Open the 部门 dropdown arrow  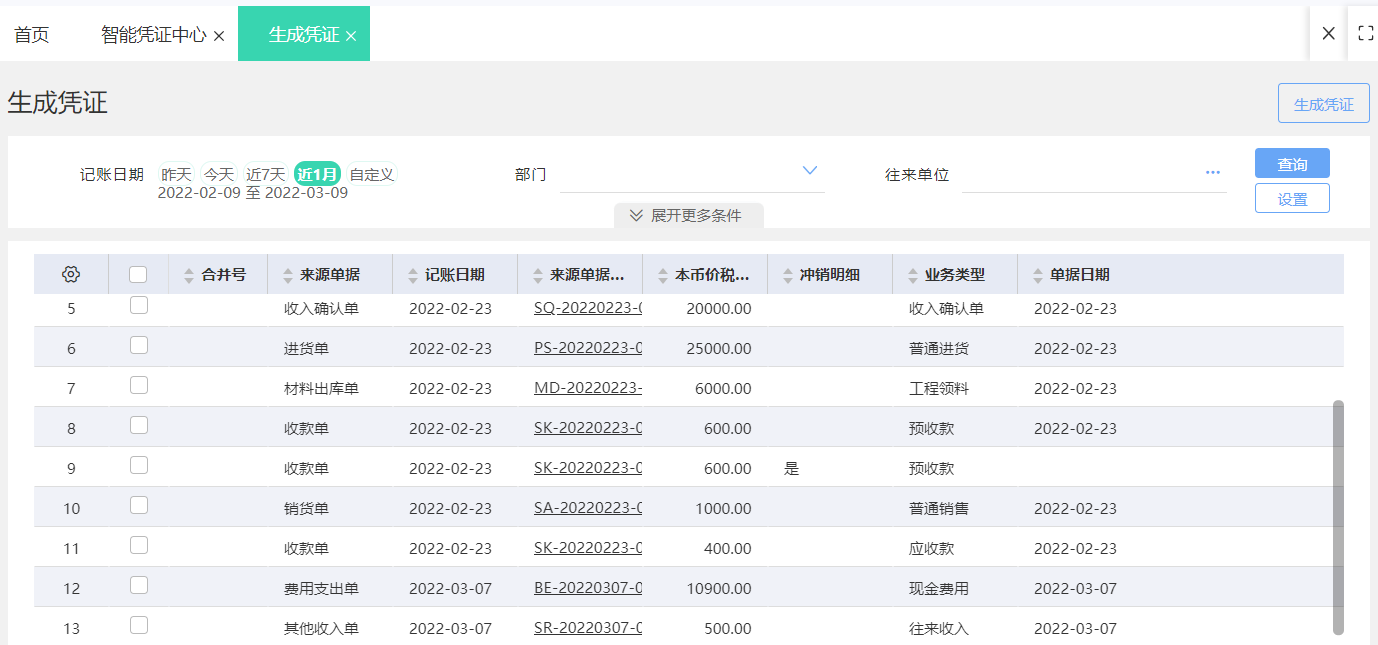[810, 171]
